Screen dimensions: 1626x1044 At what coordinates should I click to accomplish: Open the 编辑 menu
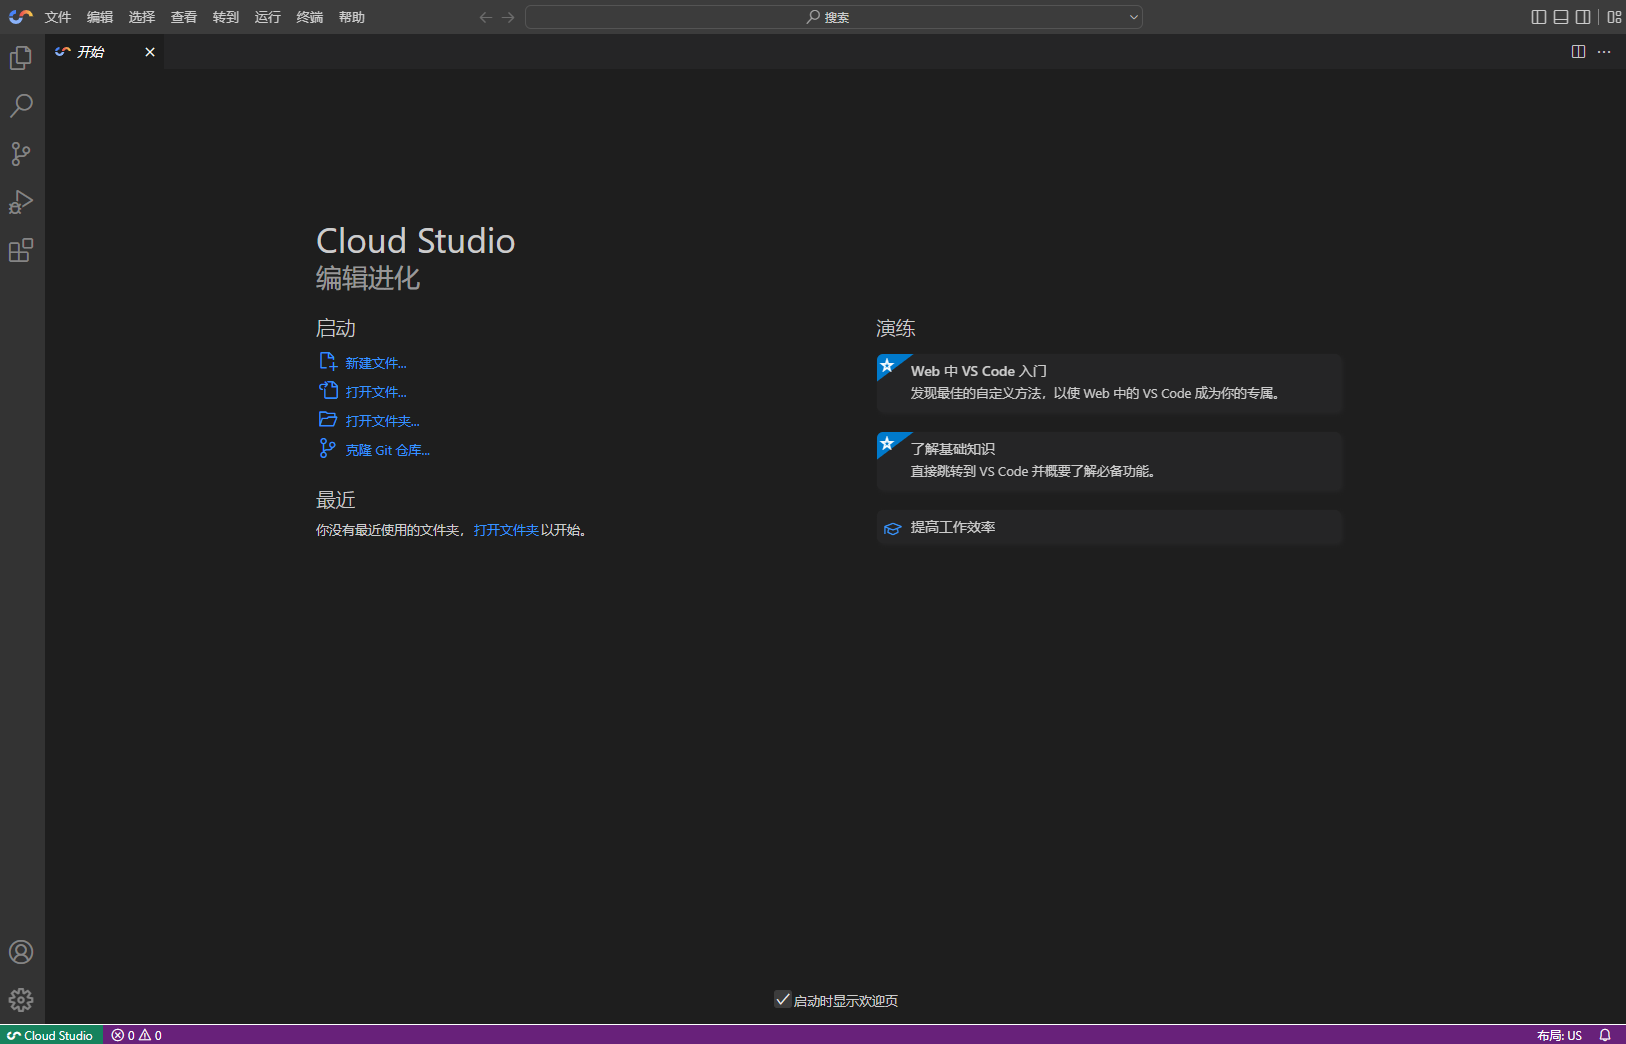100,17
